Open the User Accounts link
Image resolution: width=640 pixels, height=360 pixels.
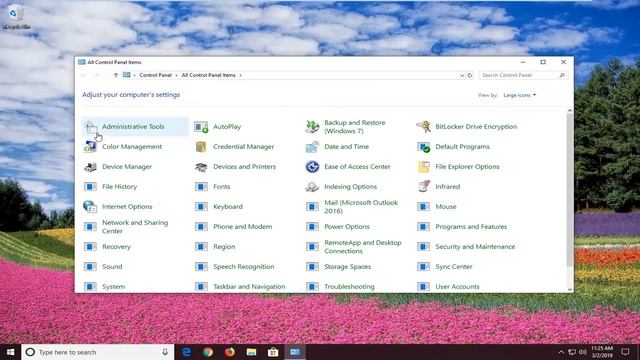point(457,287)
